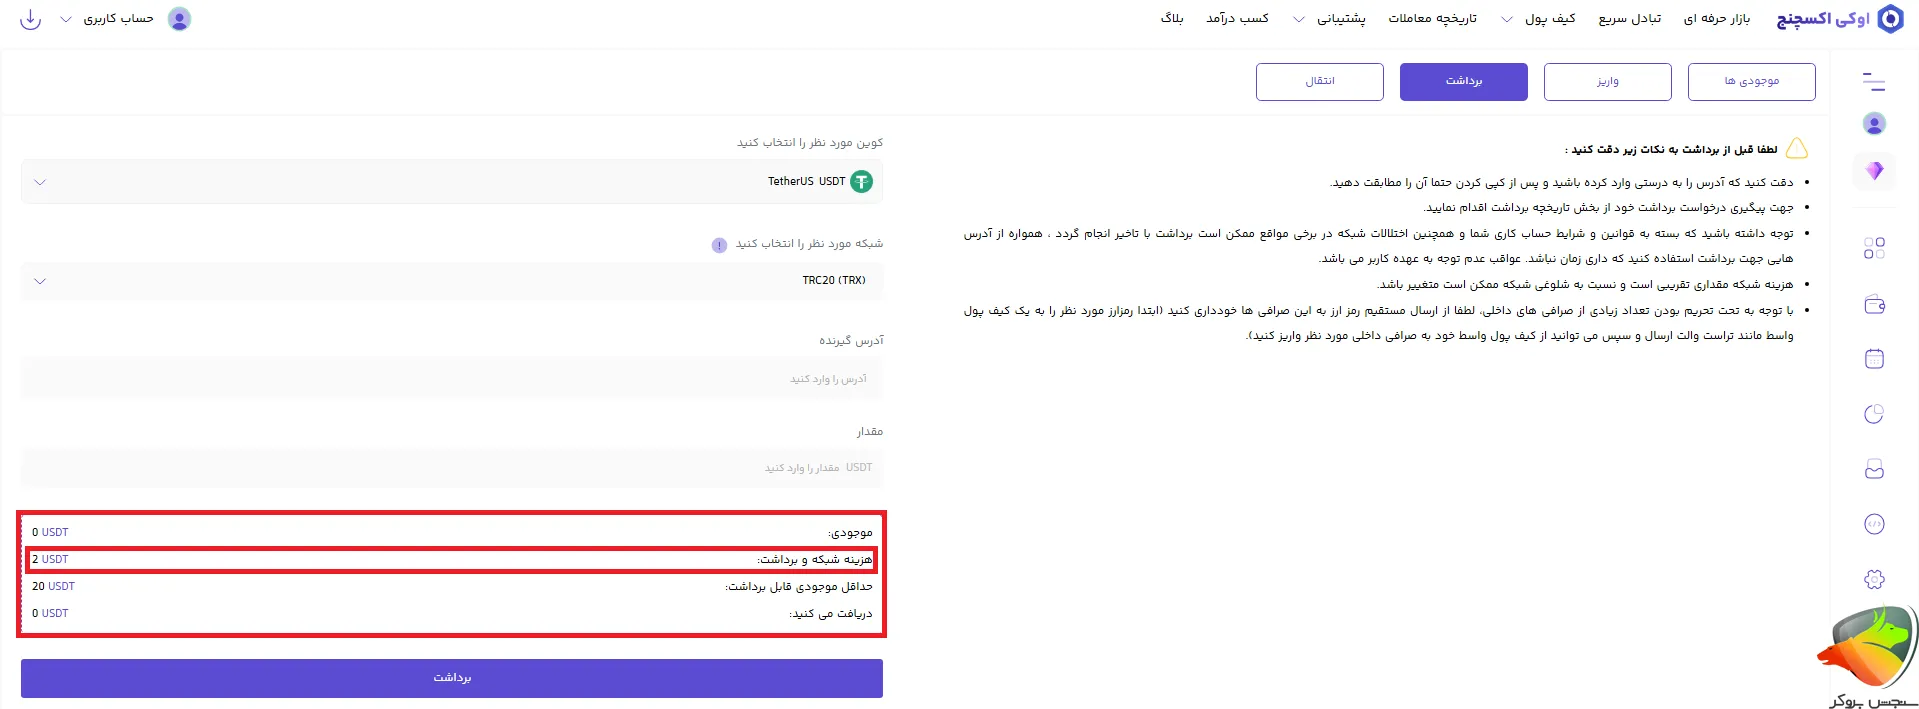The width and height of the screenshot is (1919, 709).
Task: Click the حداقل موجودی قابل برداشت label
Action: coord(799,587)
